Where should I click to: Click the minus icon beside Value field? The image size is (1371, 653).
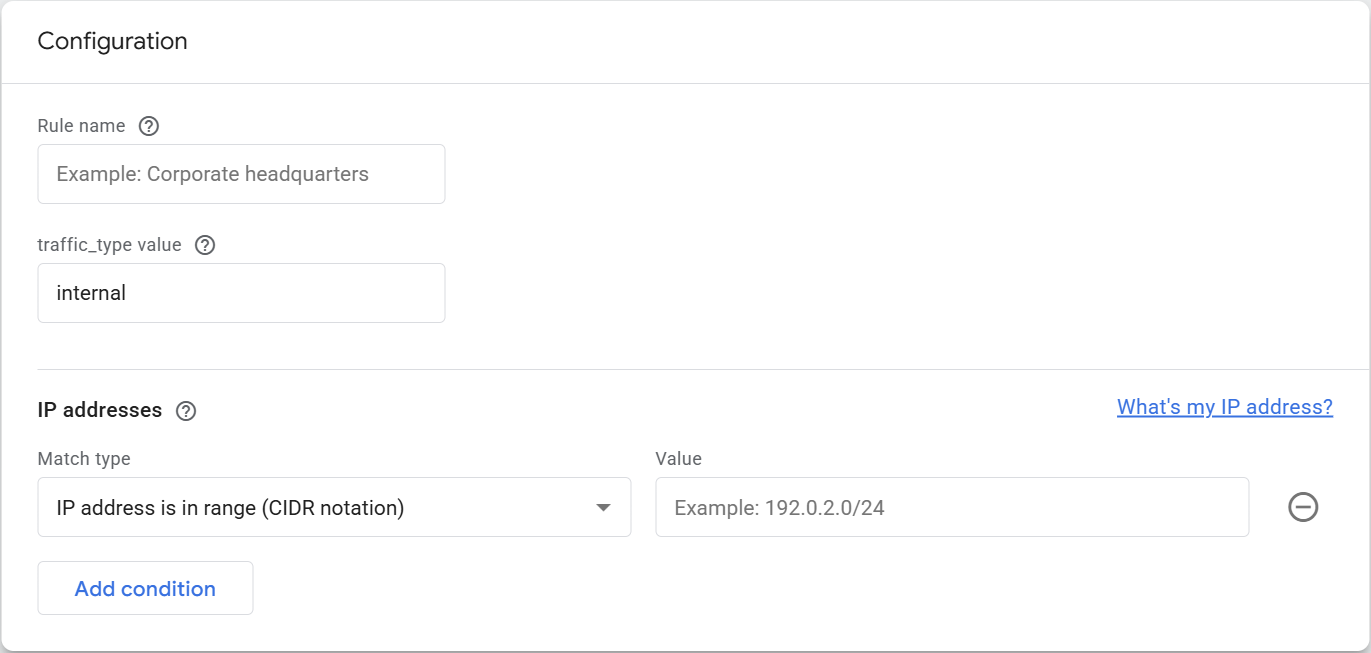(x=1303, y=507)
